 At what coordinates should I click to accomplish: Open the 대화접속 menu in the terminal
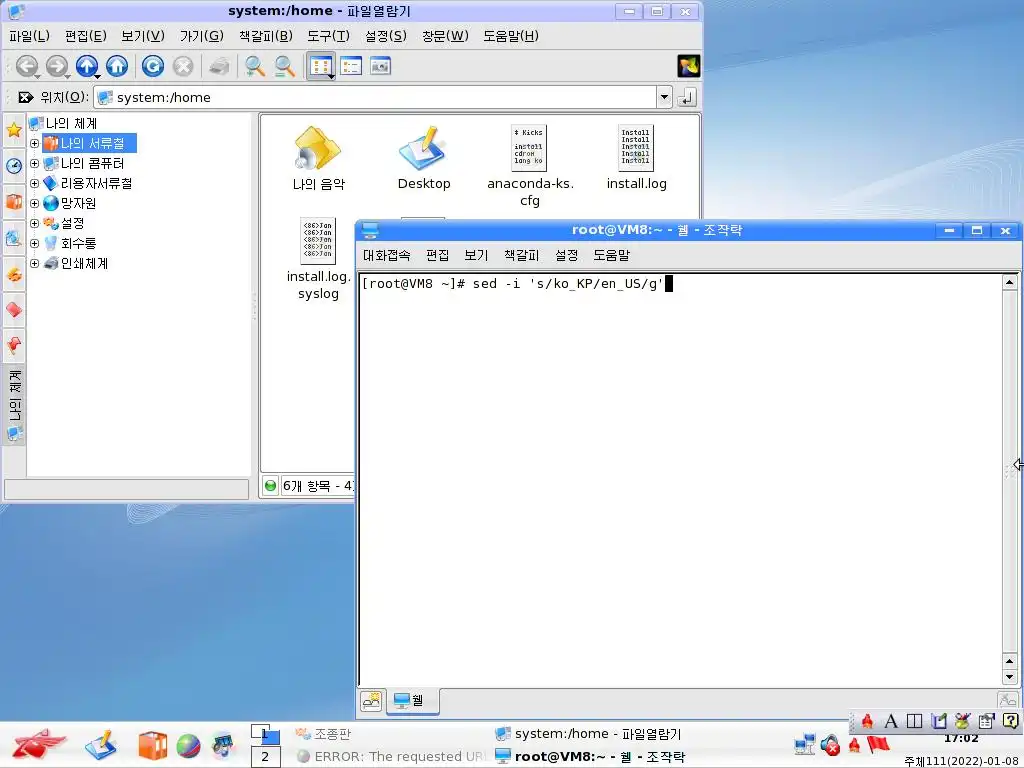387,255
